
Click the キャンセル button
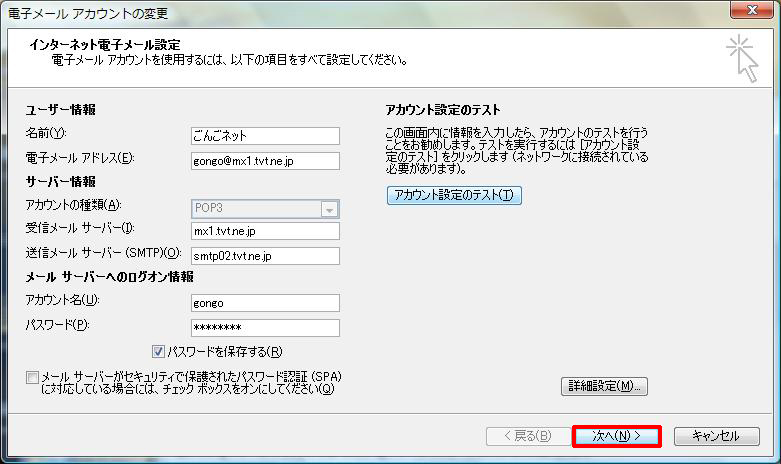[717, 436]
